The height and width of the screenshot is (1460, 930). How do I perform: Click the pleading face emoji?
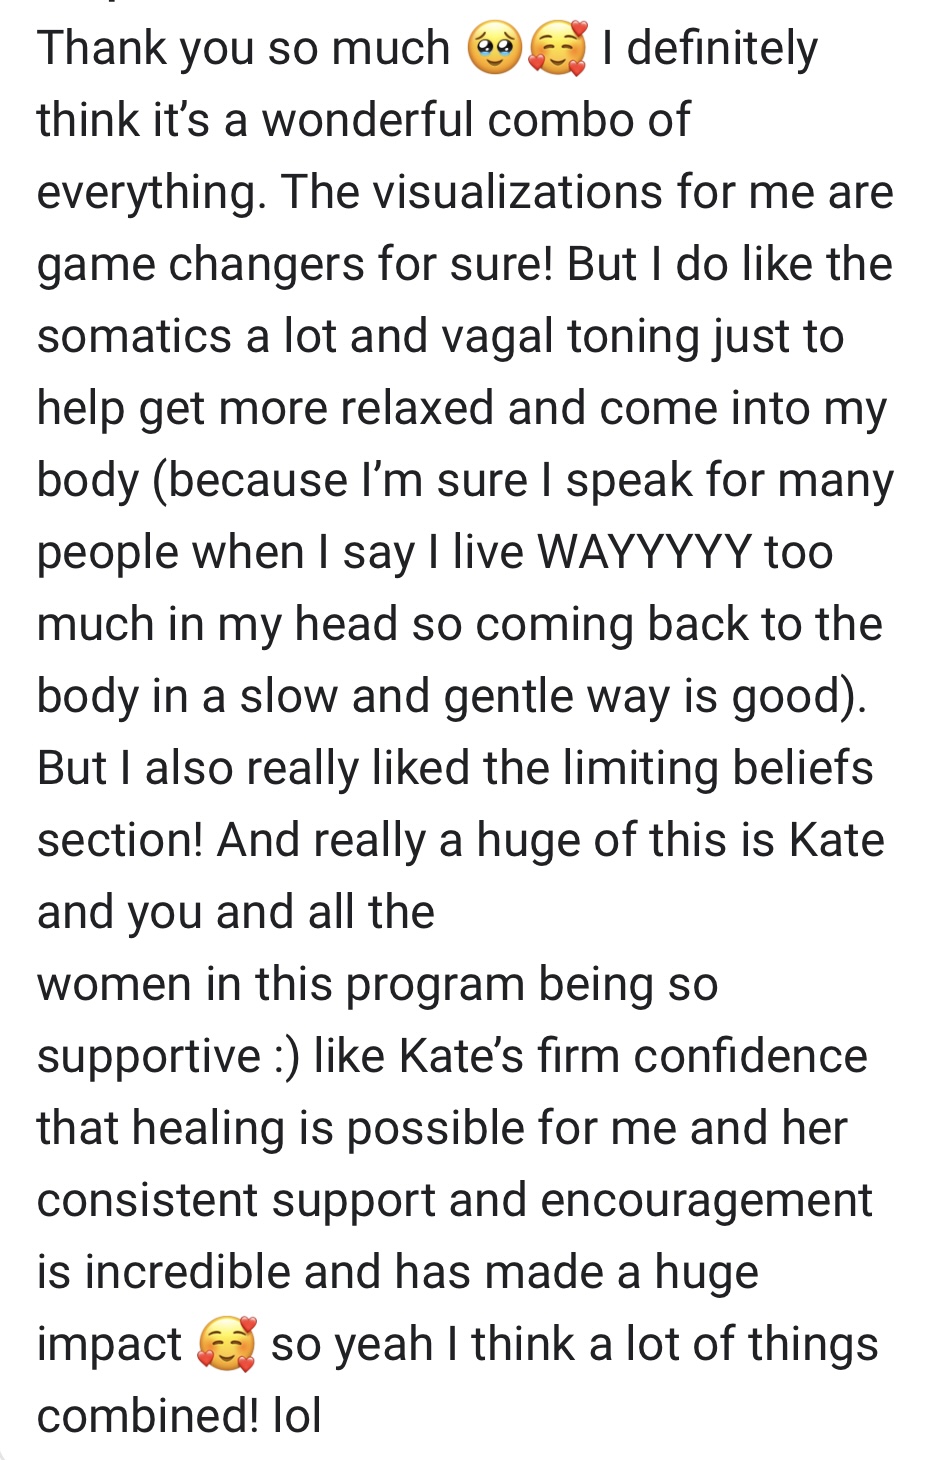pyautogui.click(x=494, y=49)
